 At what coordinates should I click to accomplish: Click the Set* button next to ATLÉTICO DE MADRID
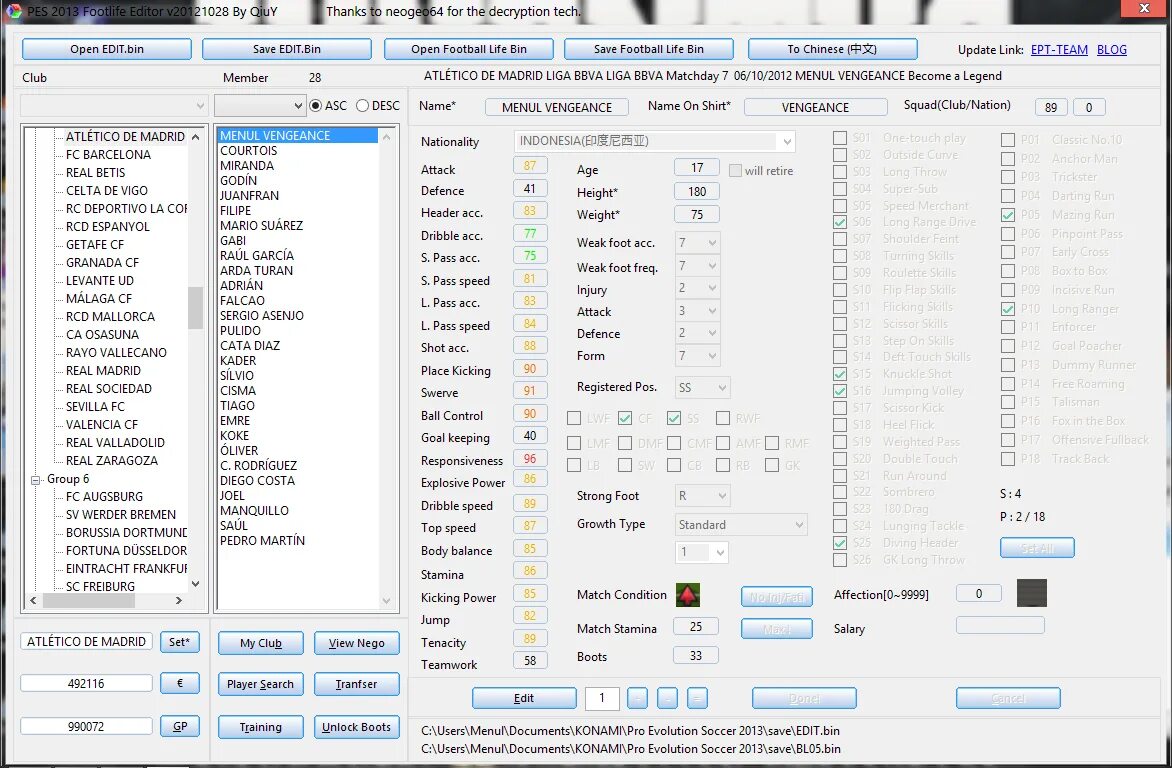point(180,642)
